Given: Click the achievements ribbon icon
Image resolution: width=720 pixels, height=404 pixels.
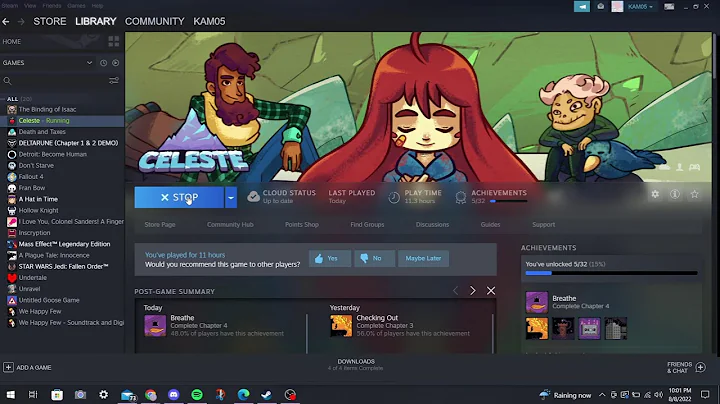Looking at the screenshot, I should pos(461,197).
